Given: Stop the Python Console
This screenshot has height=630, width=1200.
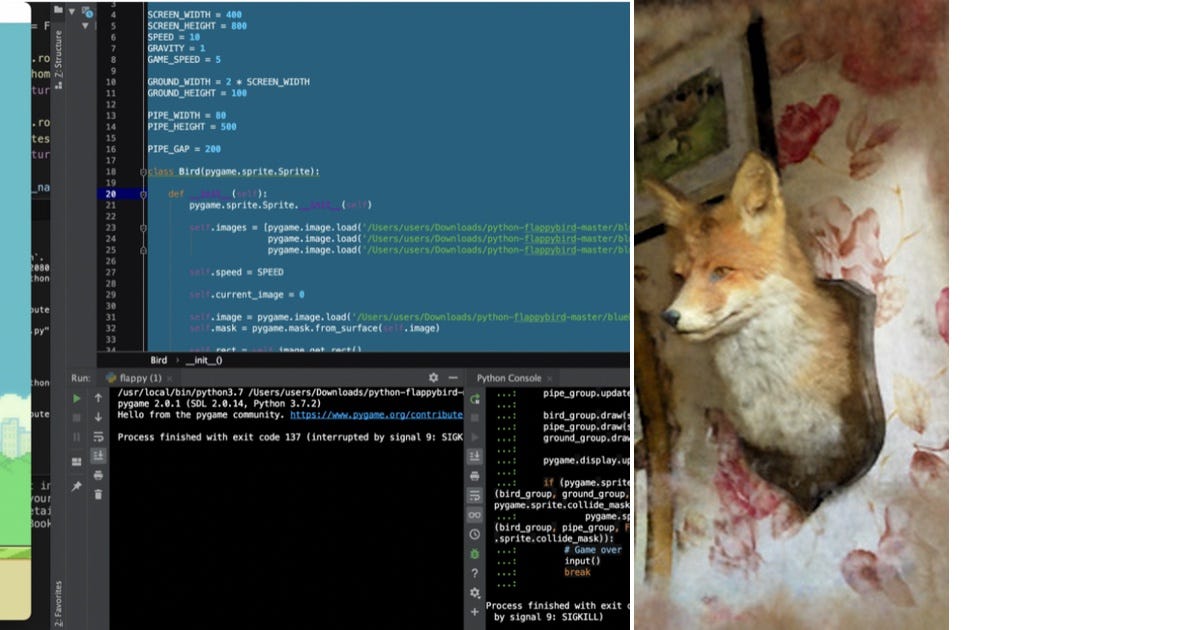Looking at the screenshot, I should tap(475, 417).
